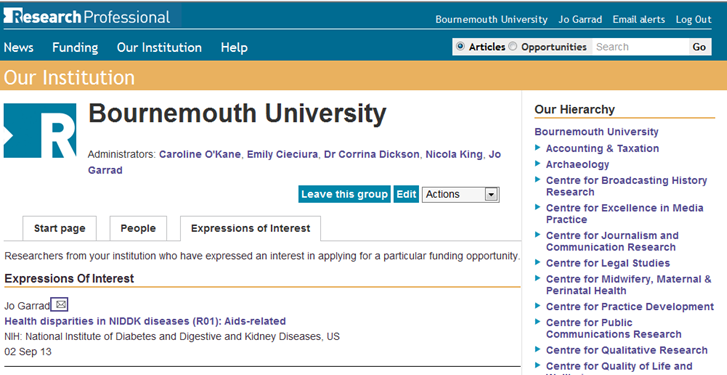Open the Our Institution menu

(x=159, y=47)
